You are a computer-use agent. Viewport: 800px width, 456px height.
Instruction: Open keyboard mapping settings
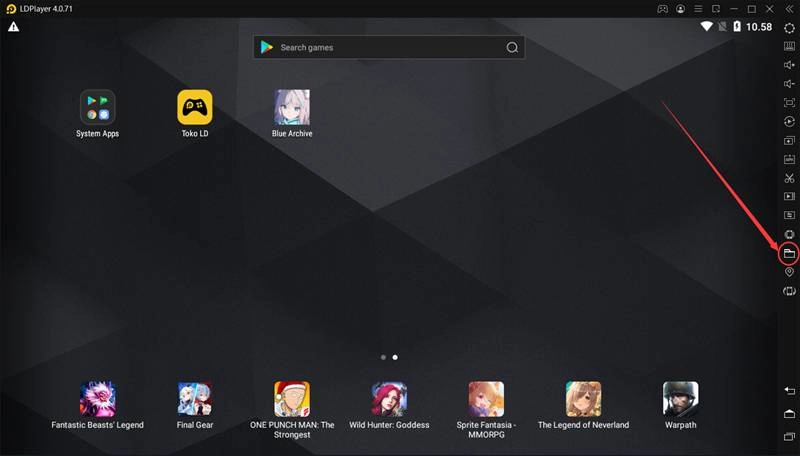789,46
